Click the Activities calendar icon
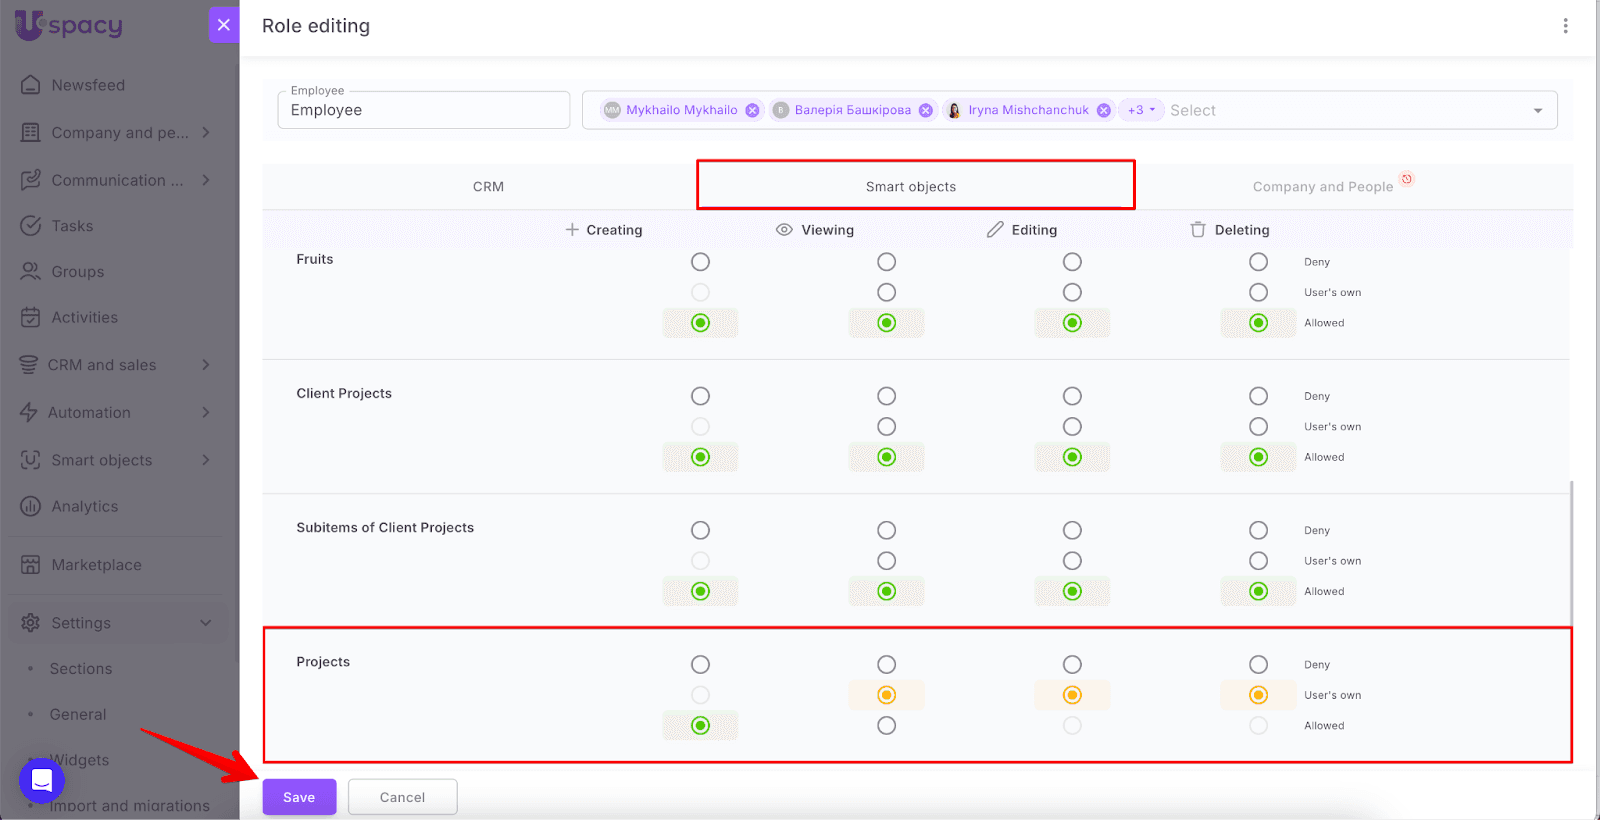 coord(31,318)
